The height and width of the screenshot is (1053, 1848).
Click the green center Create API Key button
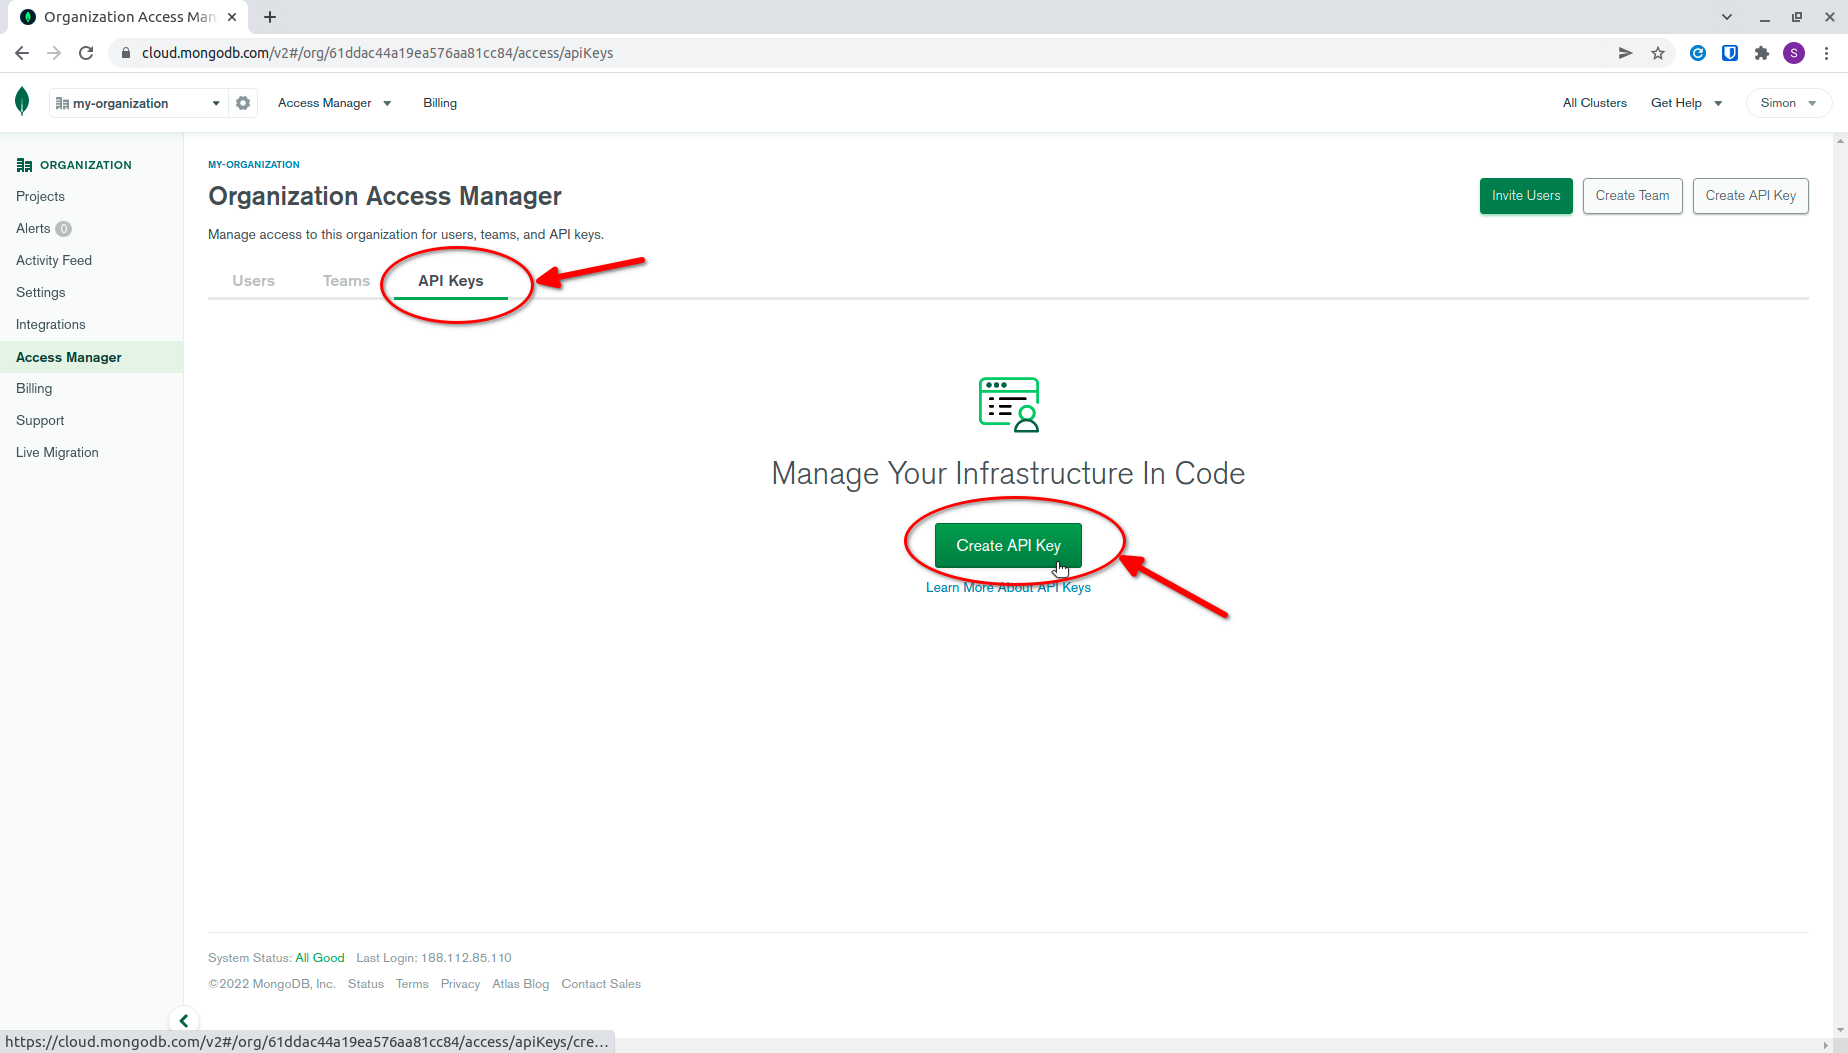[1008, 545]
